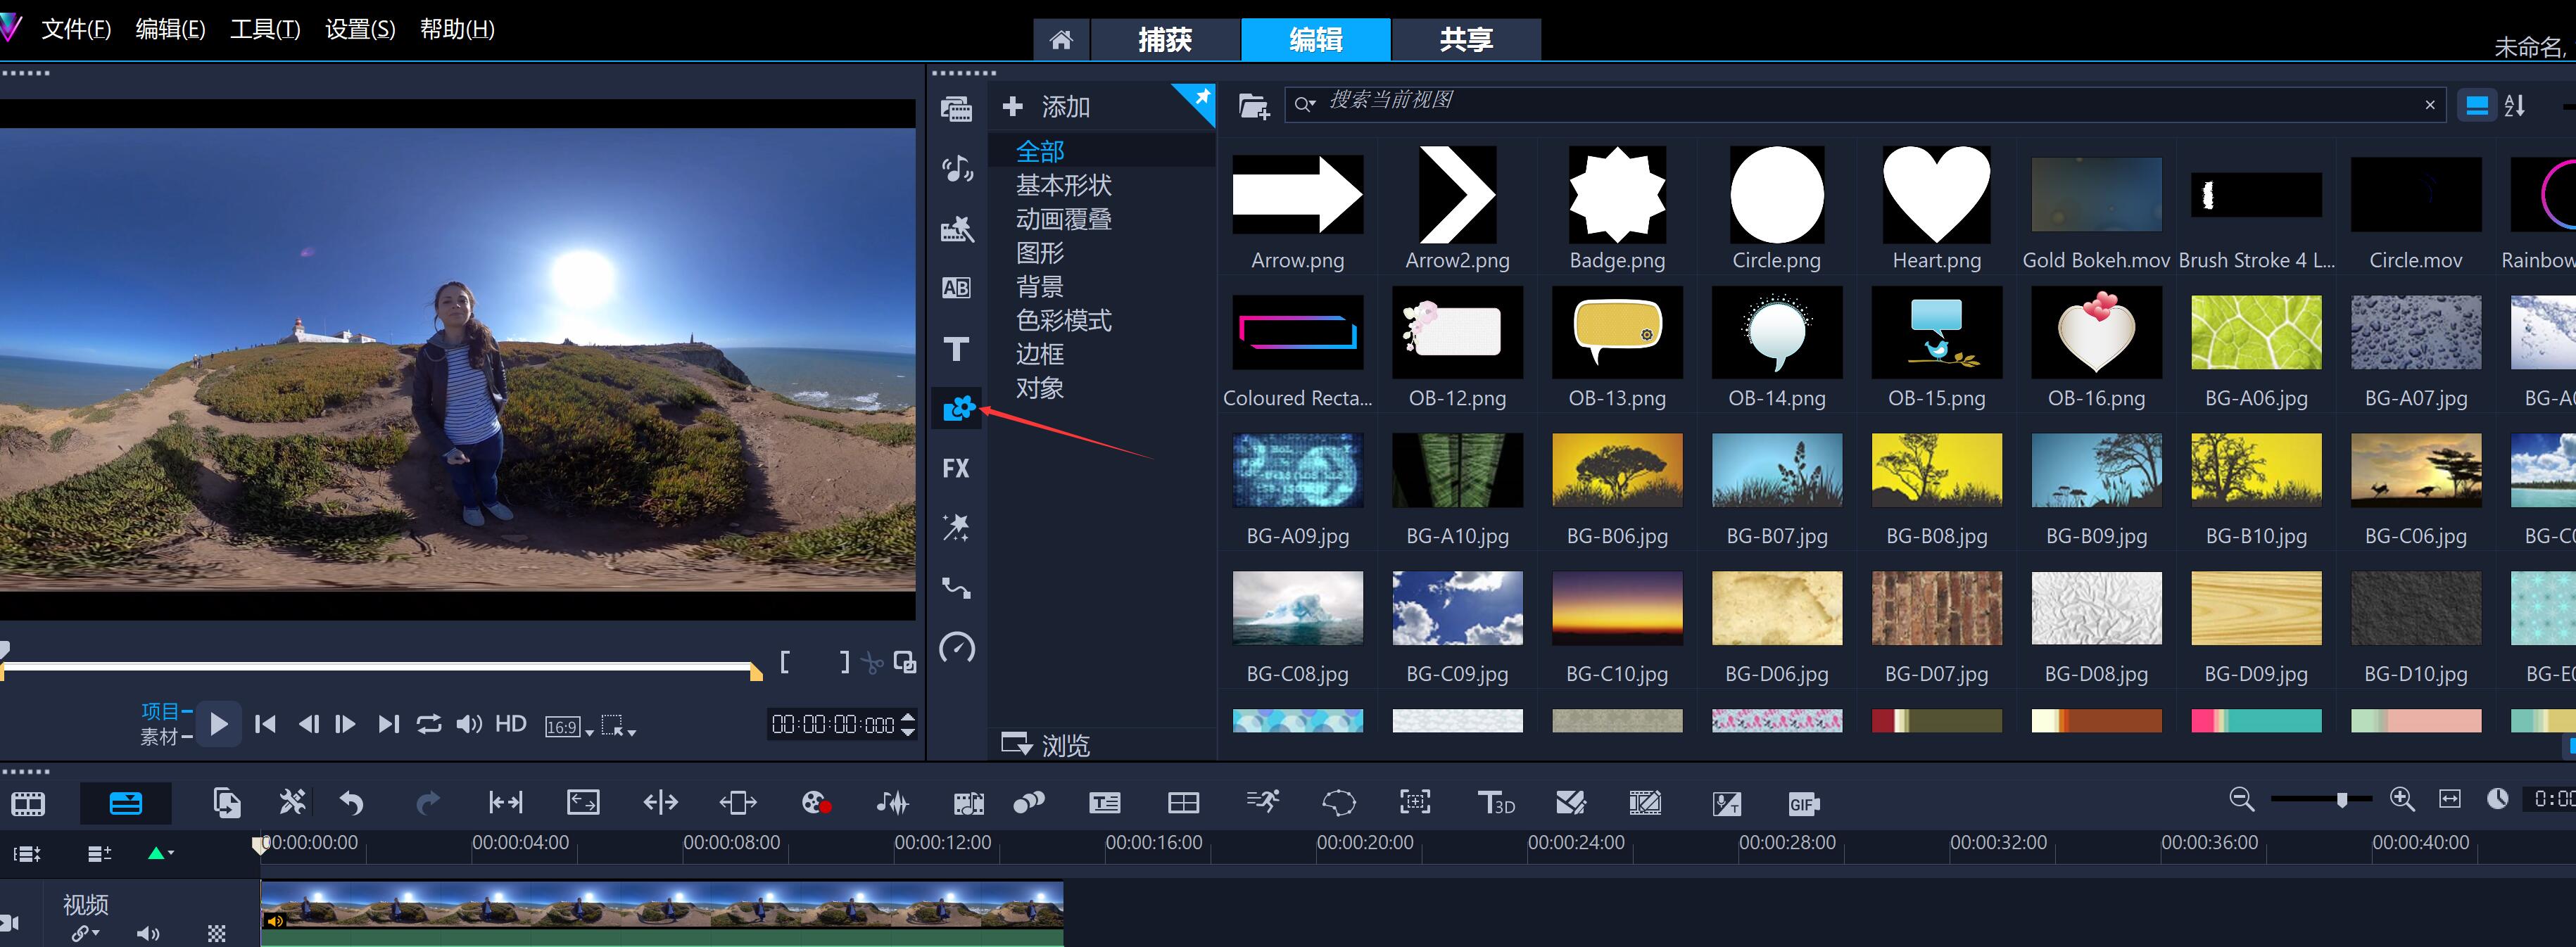Play the preview video
2576x947 pixels.
[219, 723]
